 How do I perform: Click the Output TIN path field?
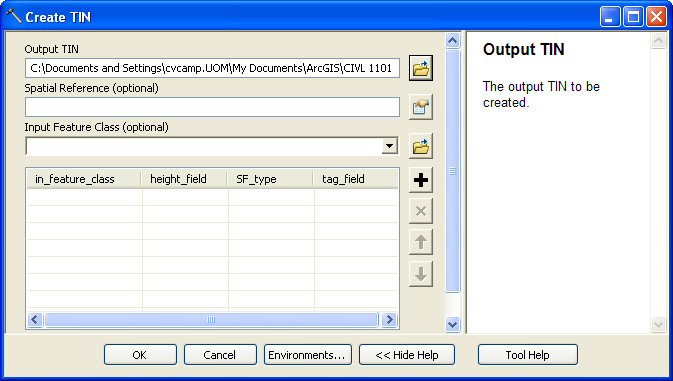coord(212,68)
